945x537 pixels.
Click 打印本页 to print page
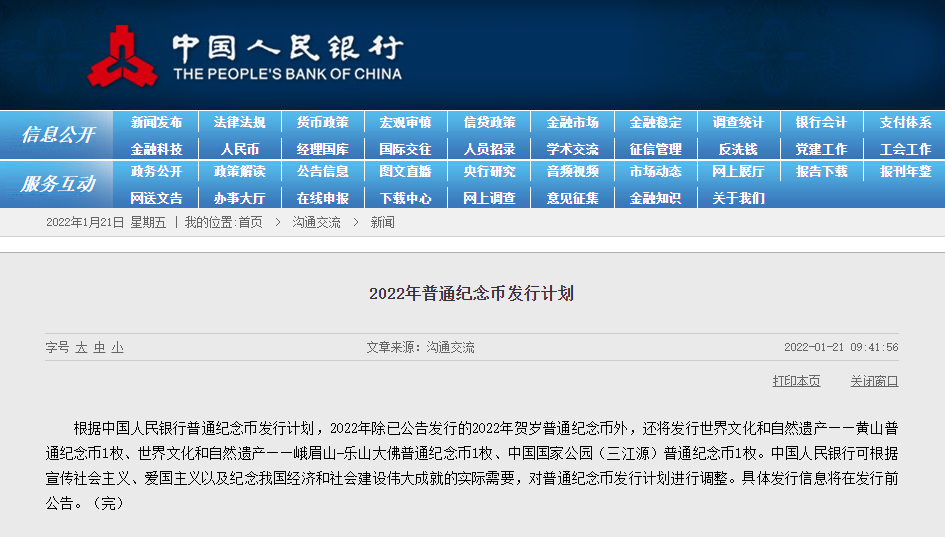(796, 381)
